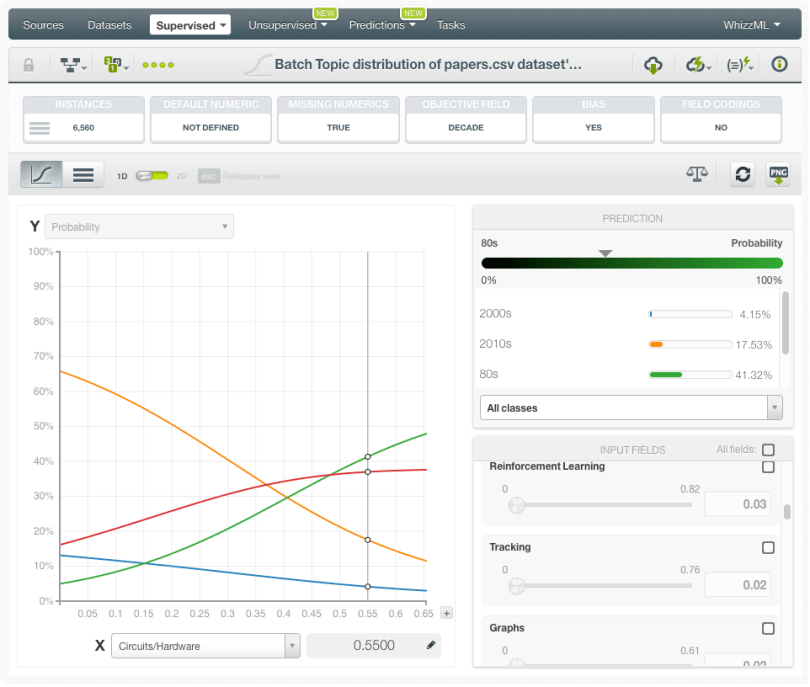
Task: Open the Y axis Probability dropdown
Action: [x=140, y=227]
